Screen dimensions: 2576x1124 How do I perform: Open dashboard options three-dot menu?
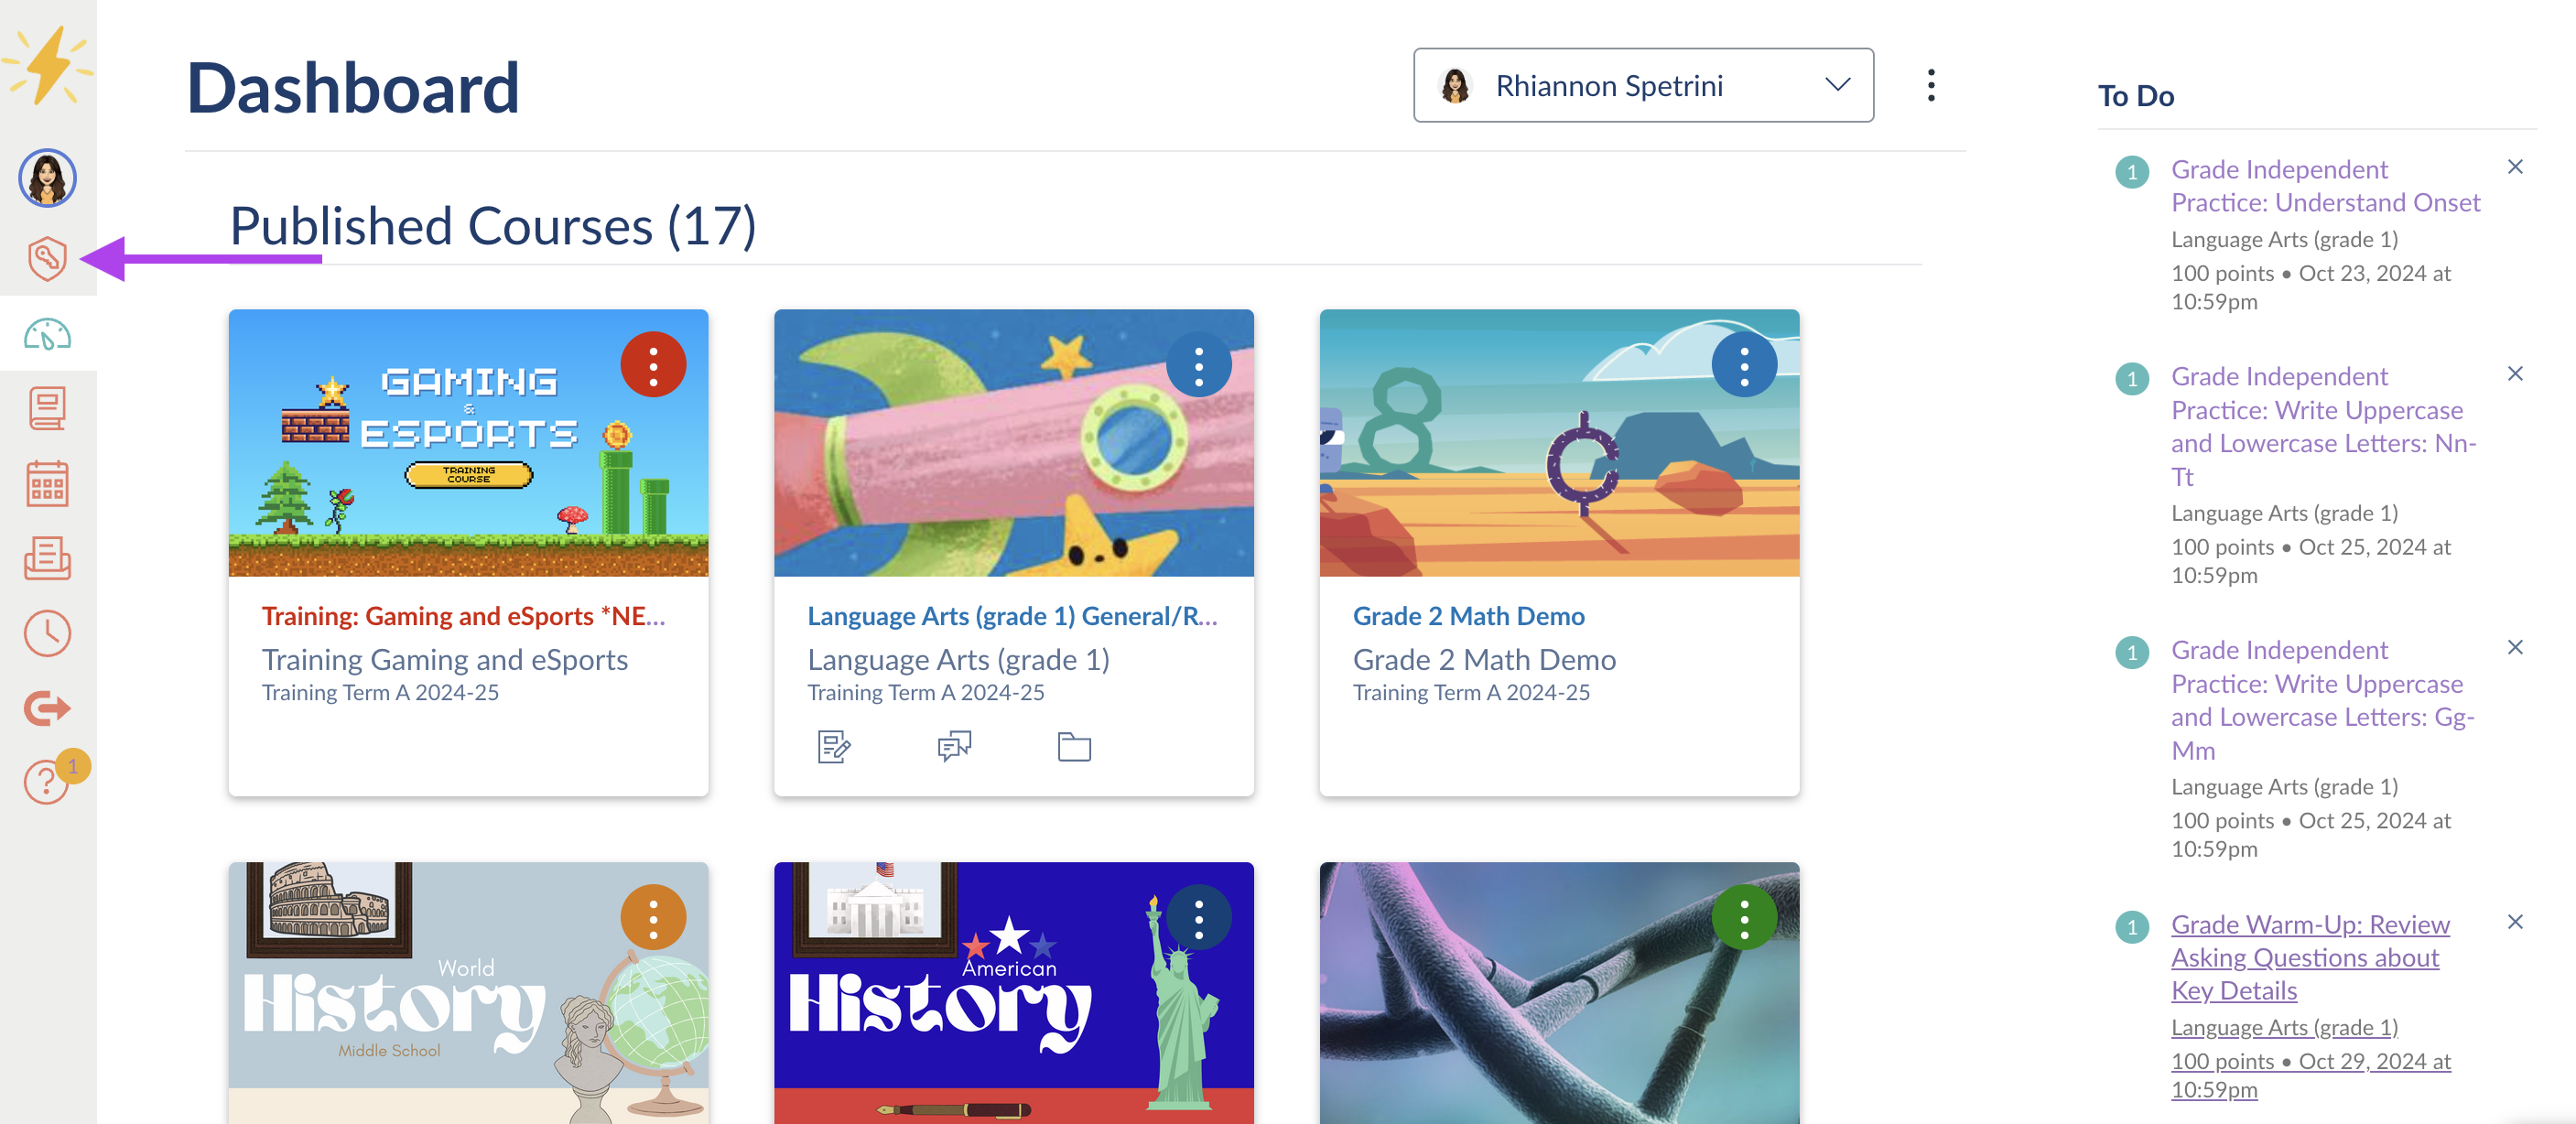coord(1931,86)
